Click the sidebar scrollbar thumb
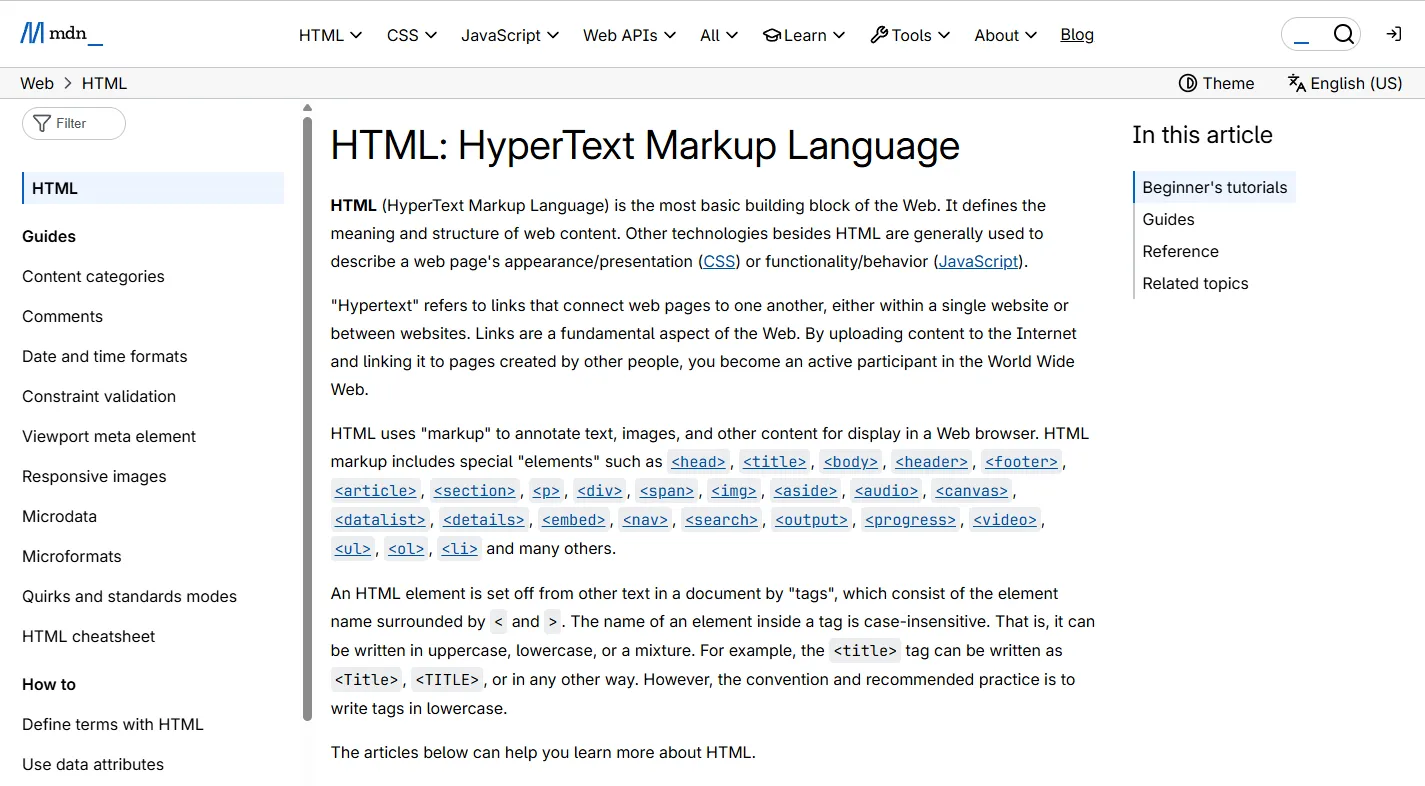The width and height of the screenshot is (1425, 786). tap(308, 418)
